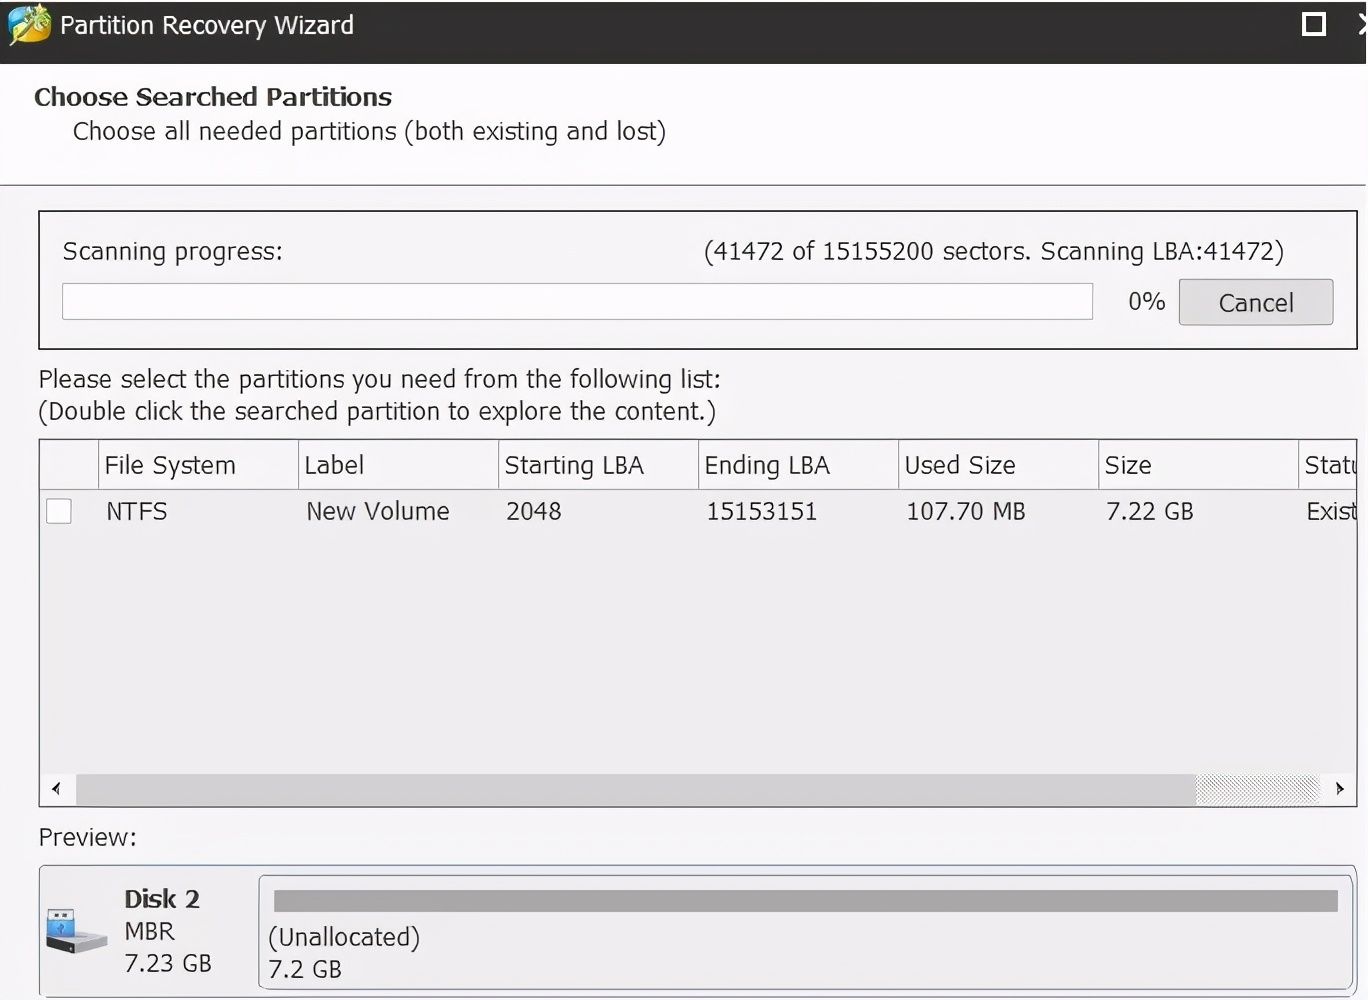
Task: Click the 7.22 GB size cell
Action: 1150,511
